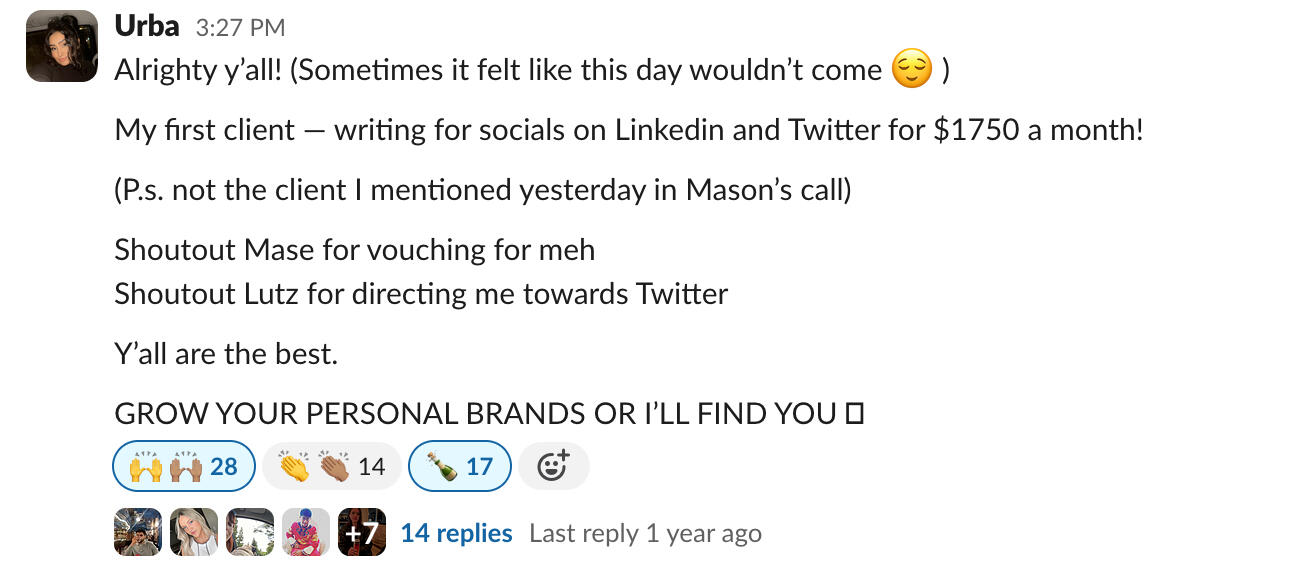The width and height of the screenshot is (1290, 570).
Task: Click the third thread replier avatar
Action: click(250, 533)
